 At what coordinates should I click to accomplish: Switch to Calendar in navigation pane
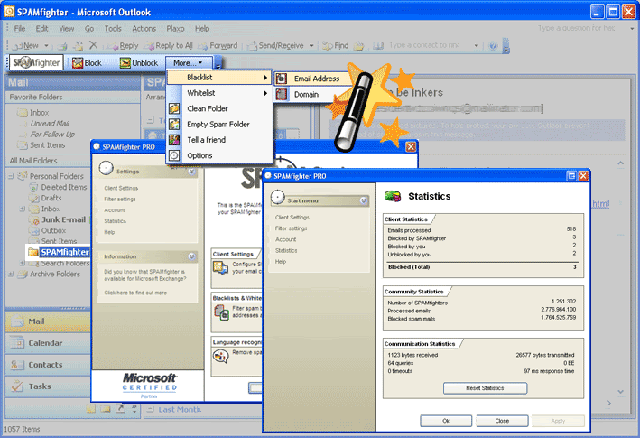coord(45,343)
